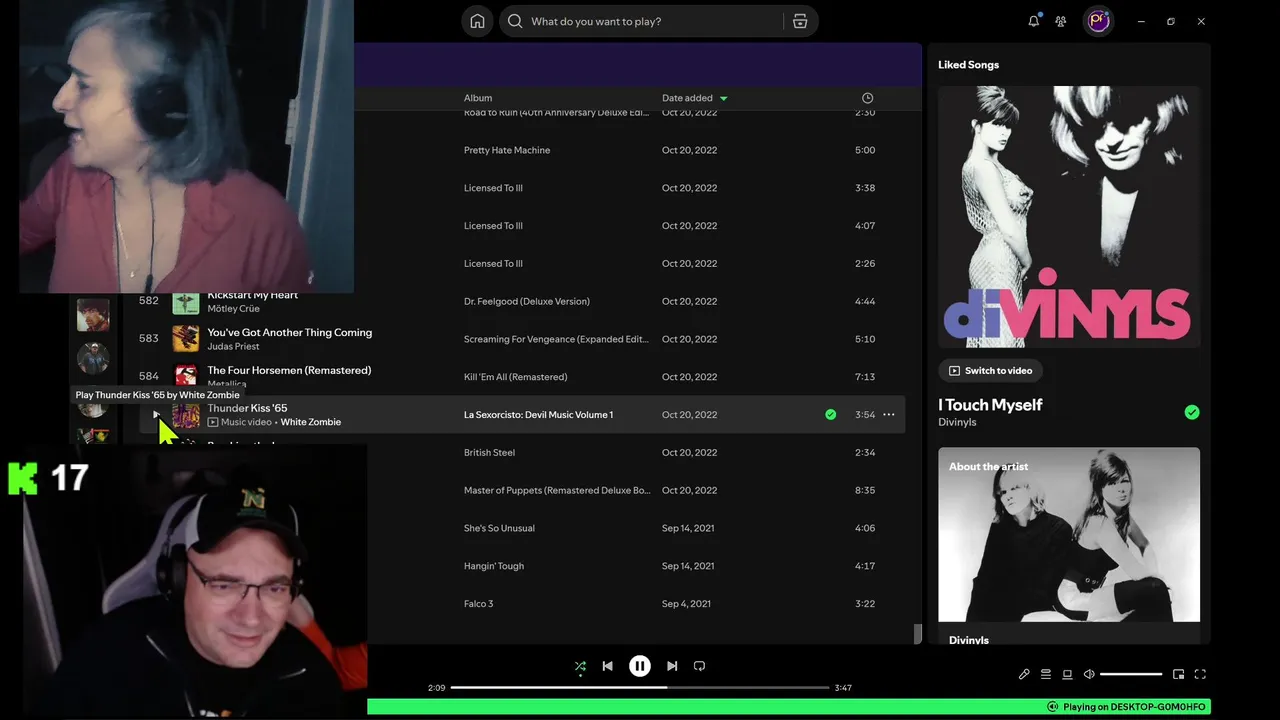Image resolution: width=1280 pixels, height=720 pixels.
Task: Open the notifications bell (What's New)
Action: [1034, 21]
